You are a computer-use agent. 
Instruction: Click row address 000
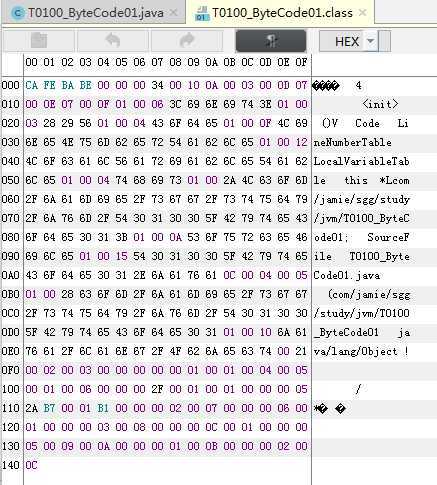[11, 85]
